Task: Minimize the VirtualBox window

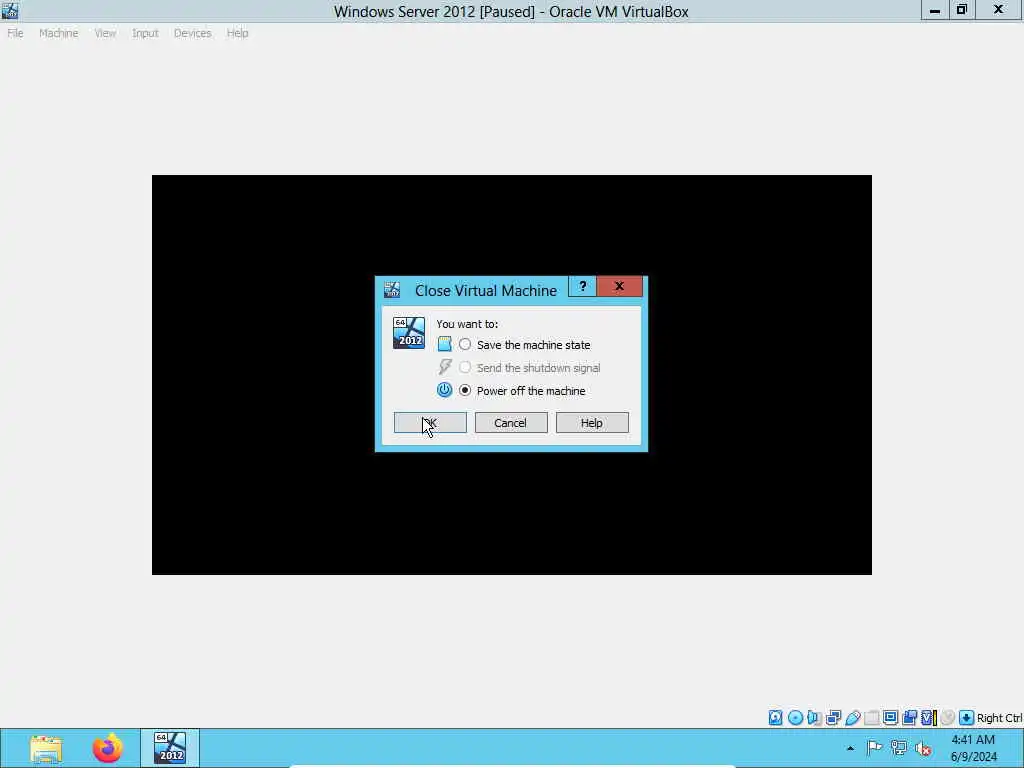Action: 935,10
